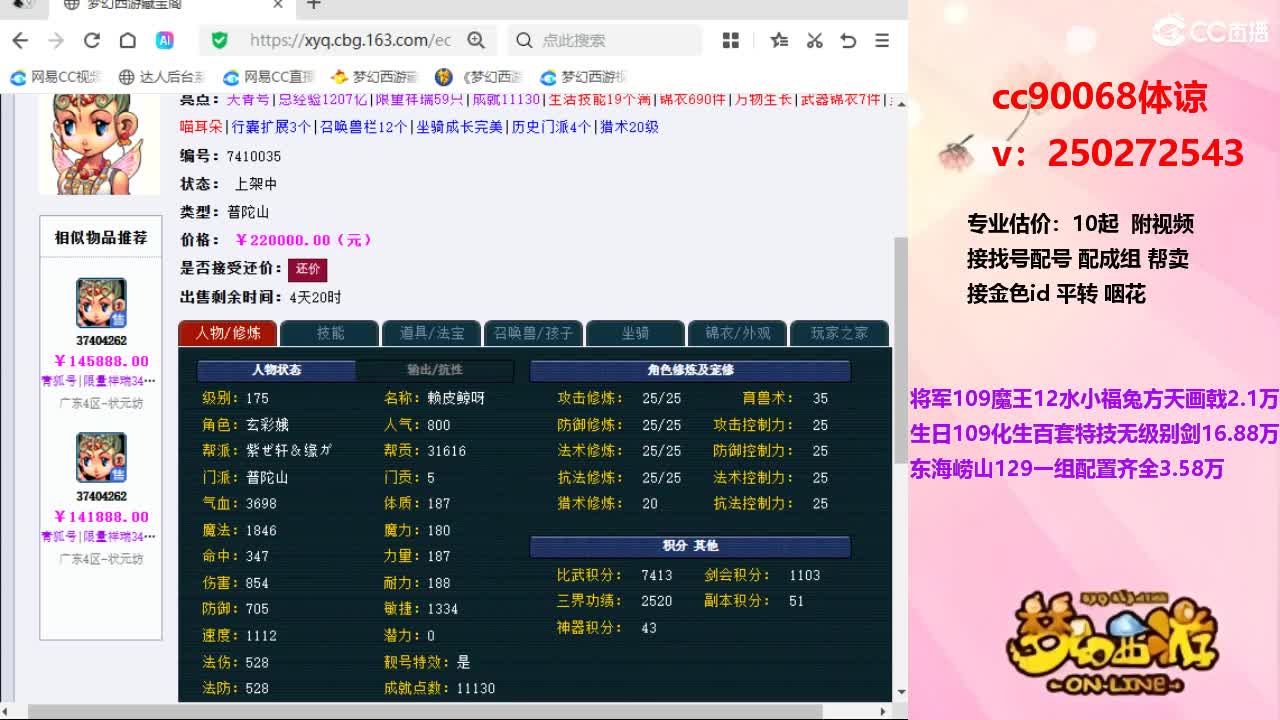Click the price ￥220000.00（元）
The width and height of the screenshot is (1280, 720).
click(x=304, y=240)
